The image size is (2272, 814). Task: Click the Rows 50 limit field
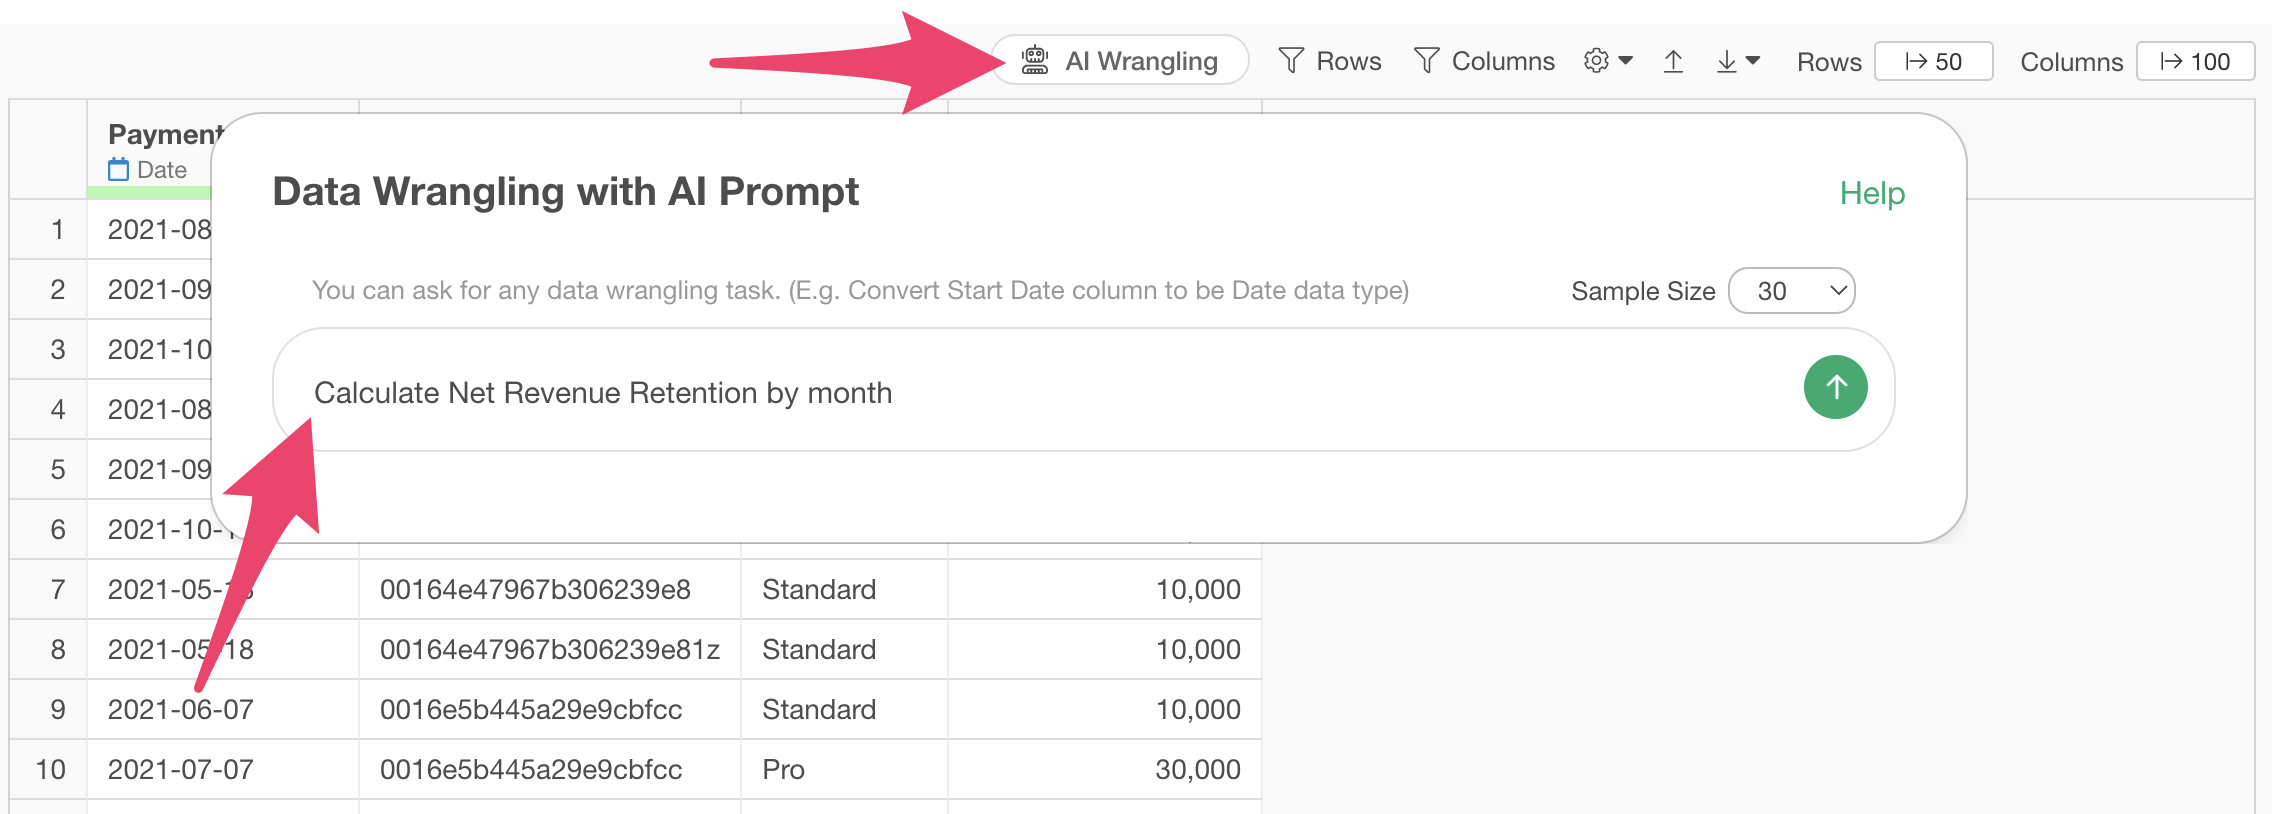[1933, 62]
